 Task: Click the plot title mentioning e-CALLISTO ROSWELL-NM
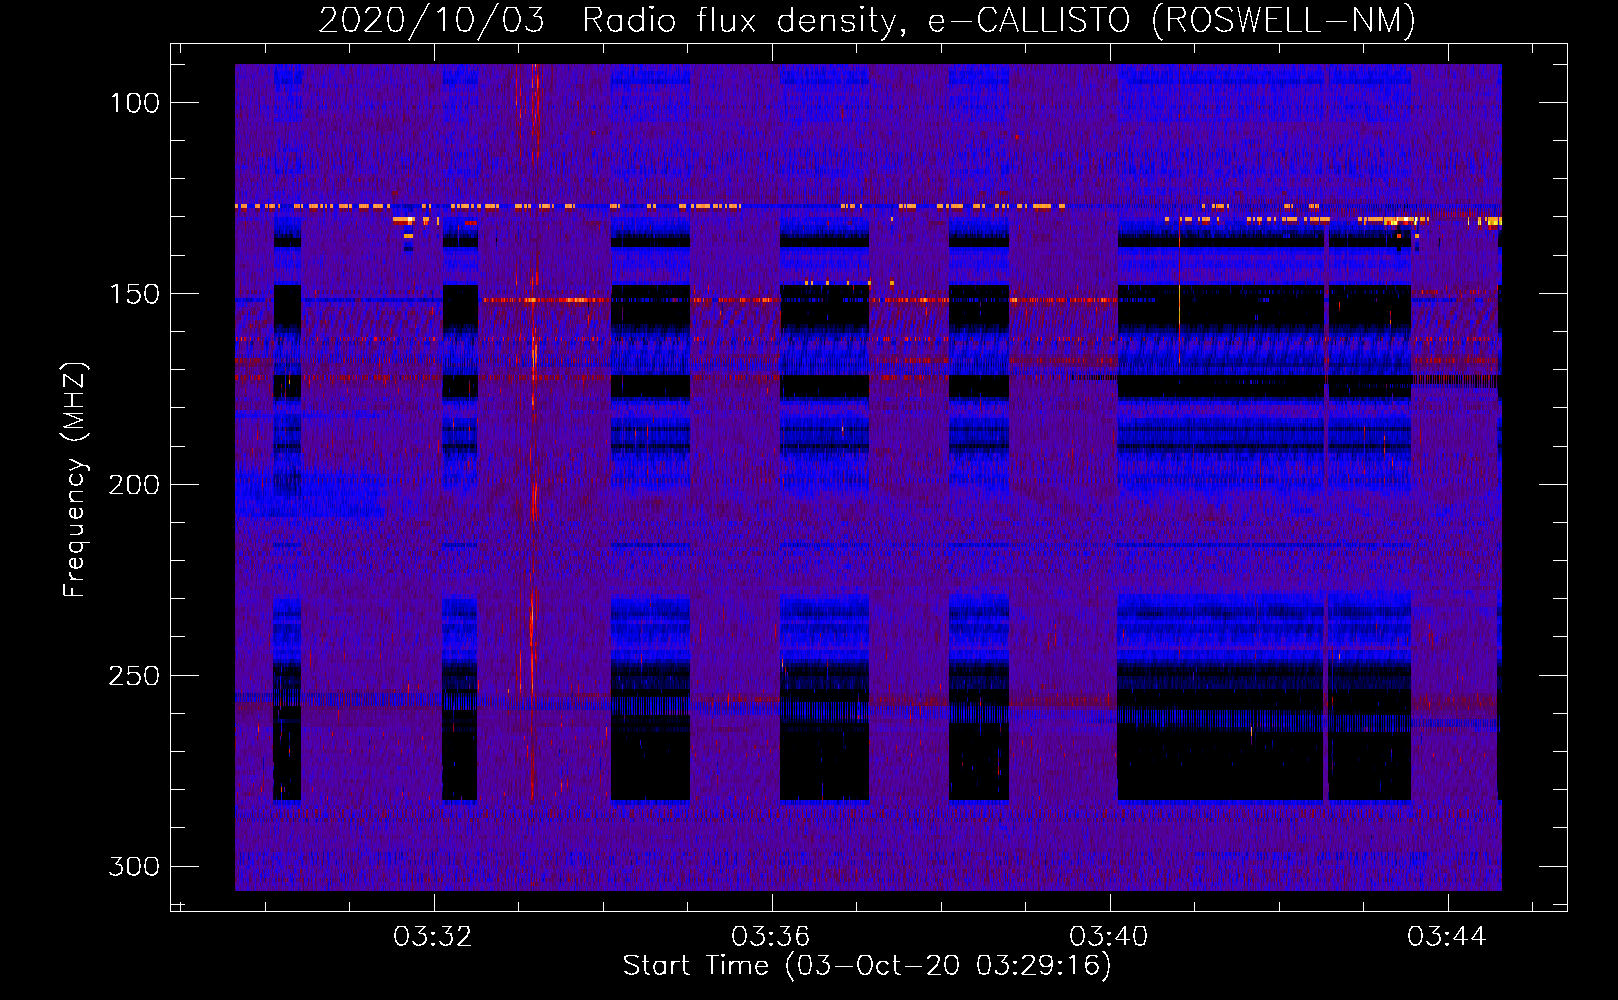click(x=867, y=21)
